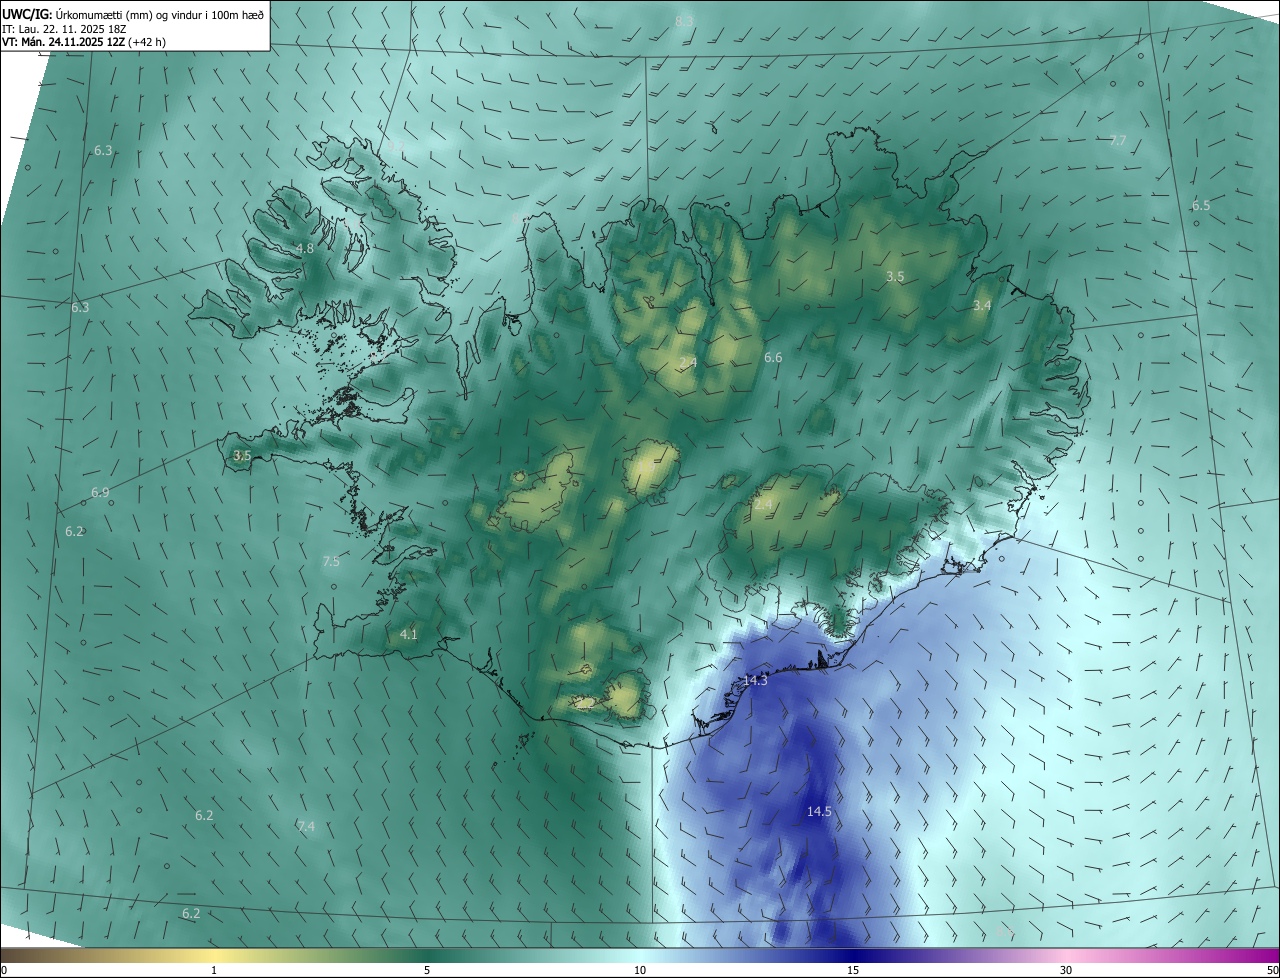The width and height of the screenshot is (1280, 978).
Task: Click the 4.1 value on Reykjanes peninsula
Action: point(408,635)
